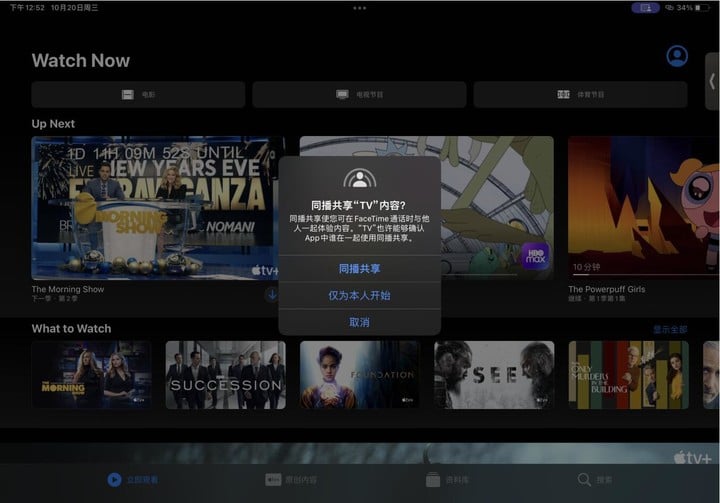Click "The Morning Show" caption under first card
Screen dimensions: 720x503
click(68, 289)
